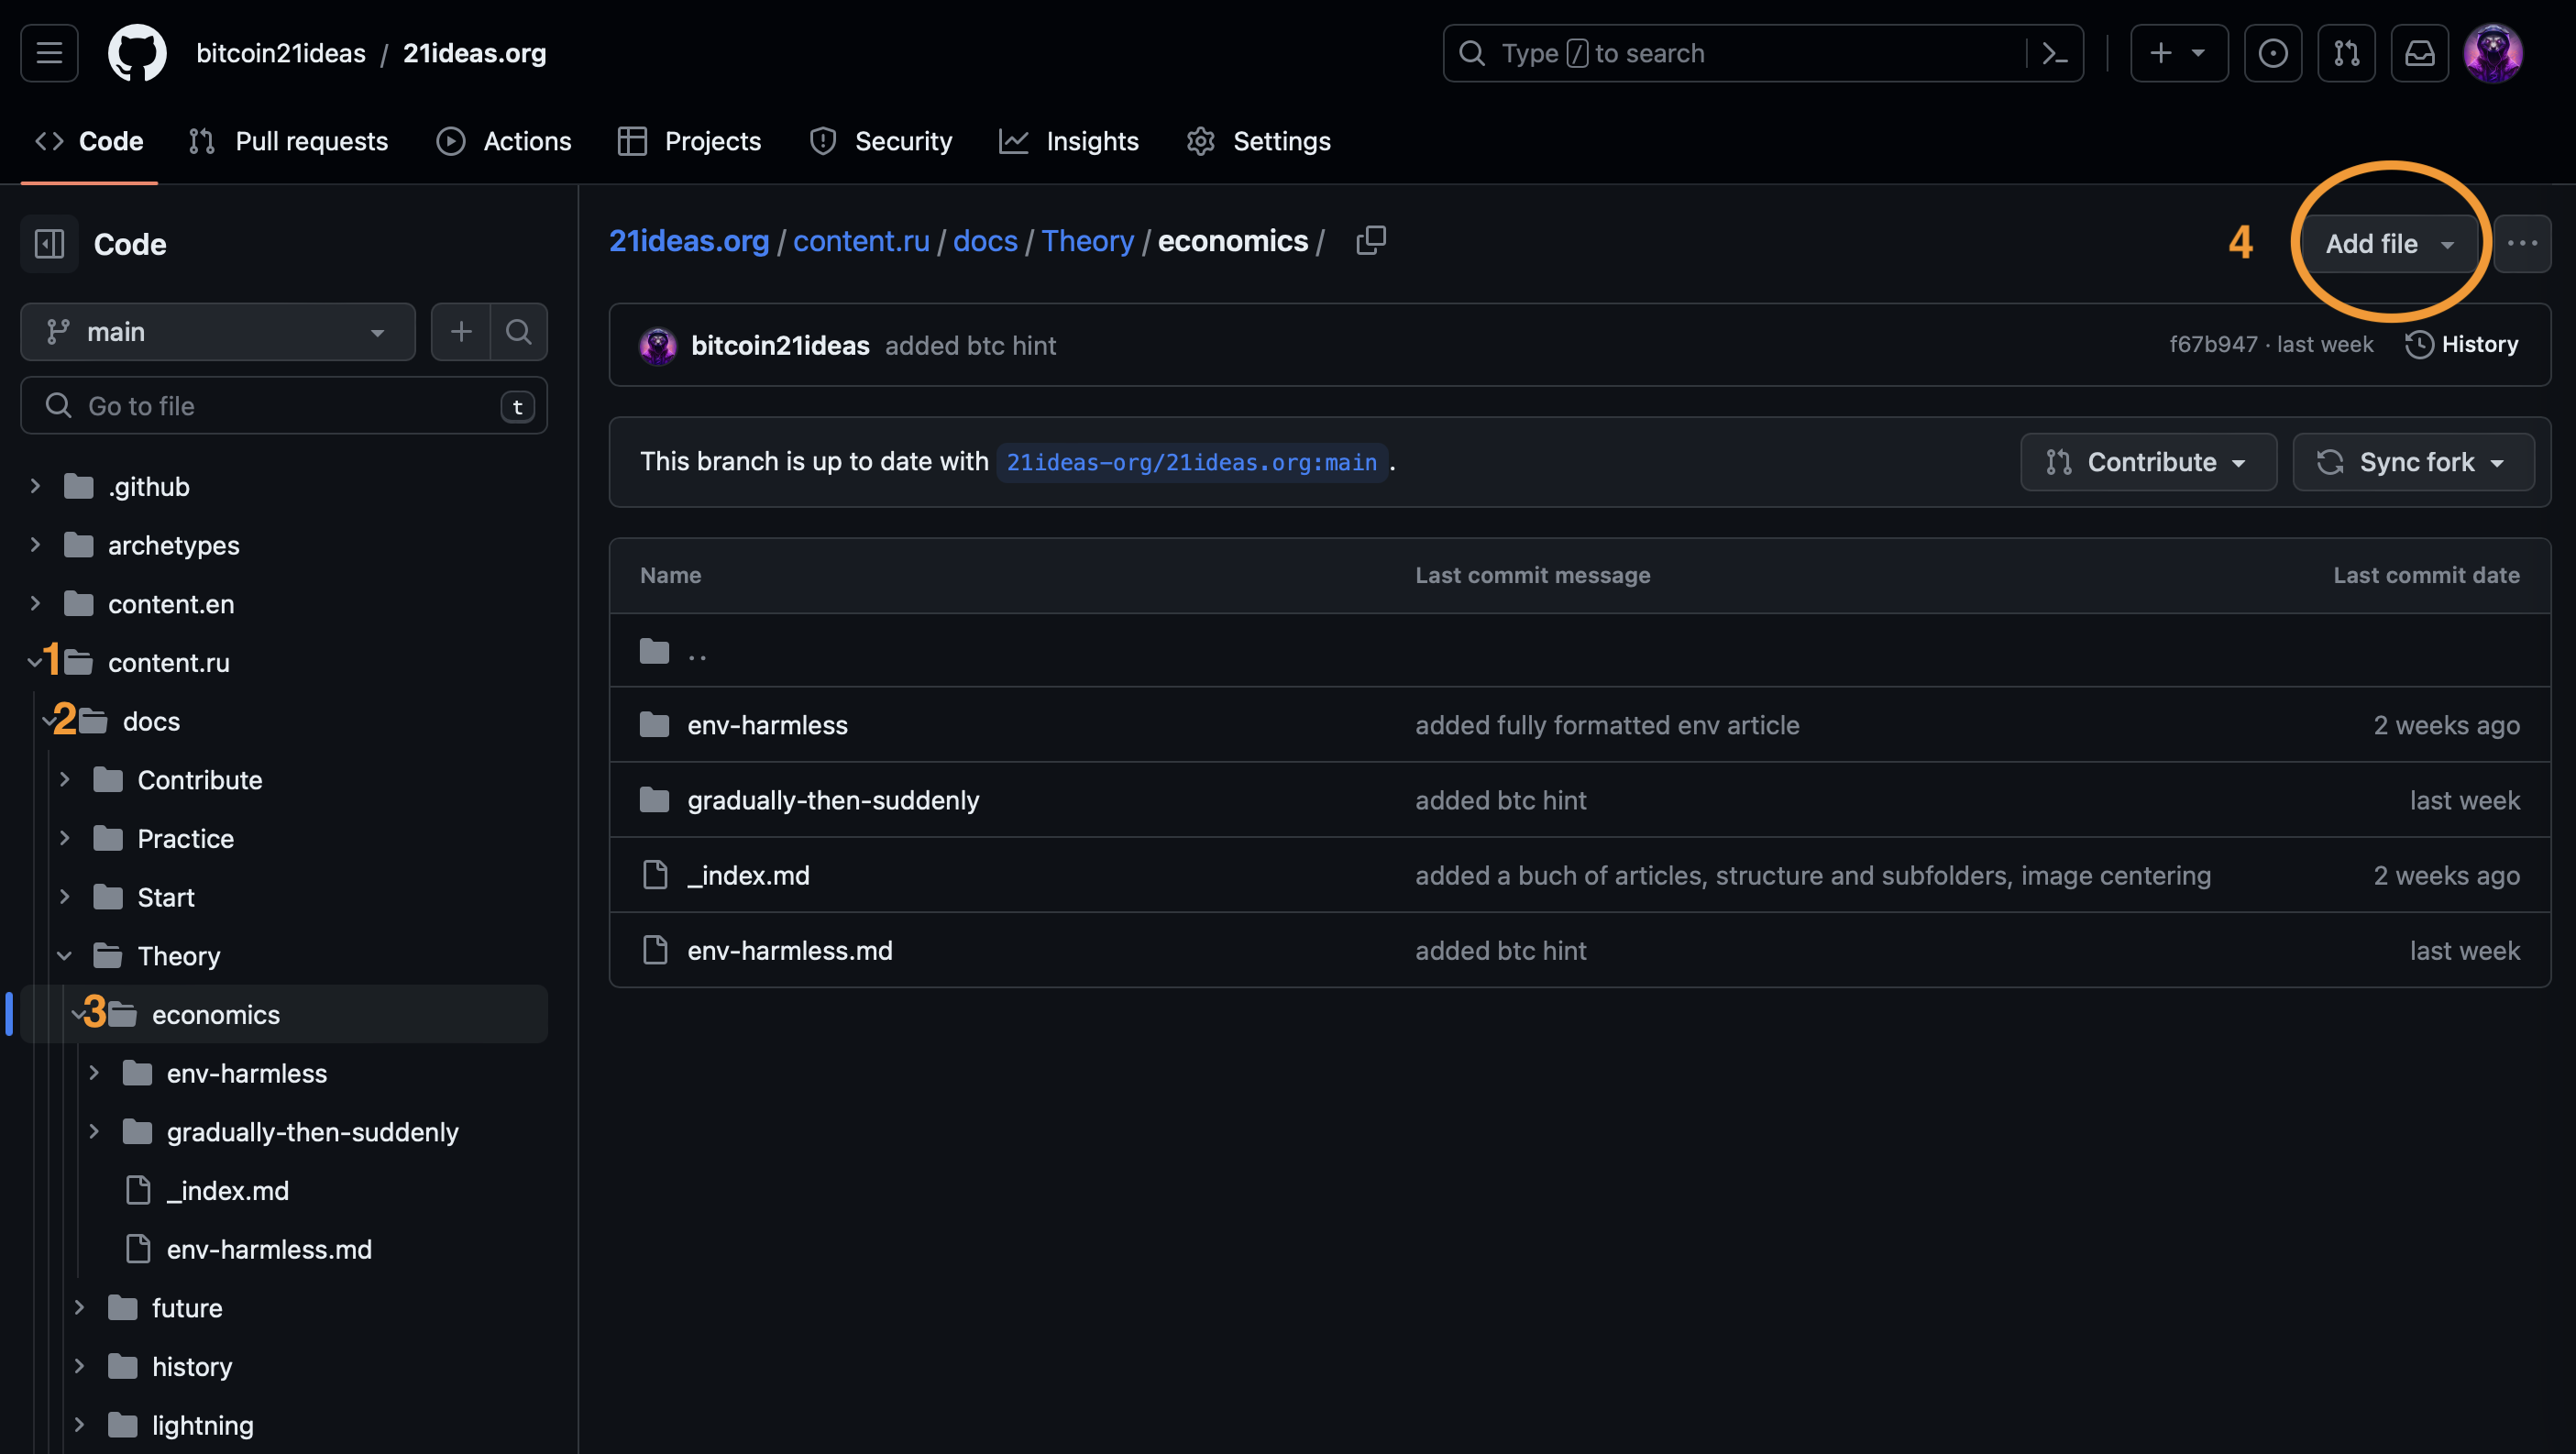Collapse the file tree side panel
2576x1454 pixels.
pyautogui.click(x=49, y=244)
